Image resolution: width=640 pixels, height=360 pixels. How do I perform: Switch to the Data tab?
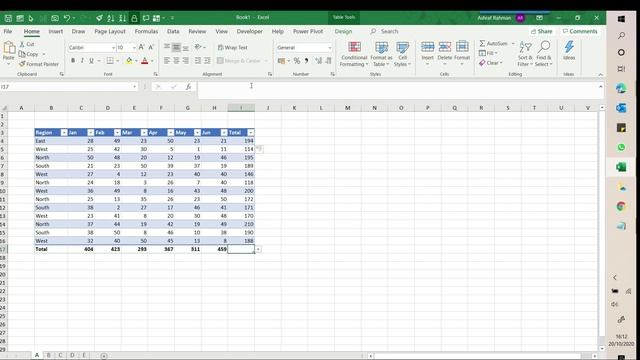[x=173, y=31]
